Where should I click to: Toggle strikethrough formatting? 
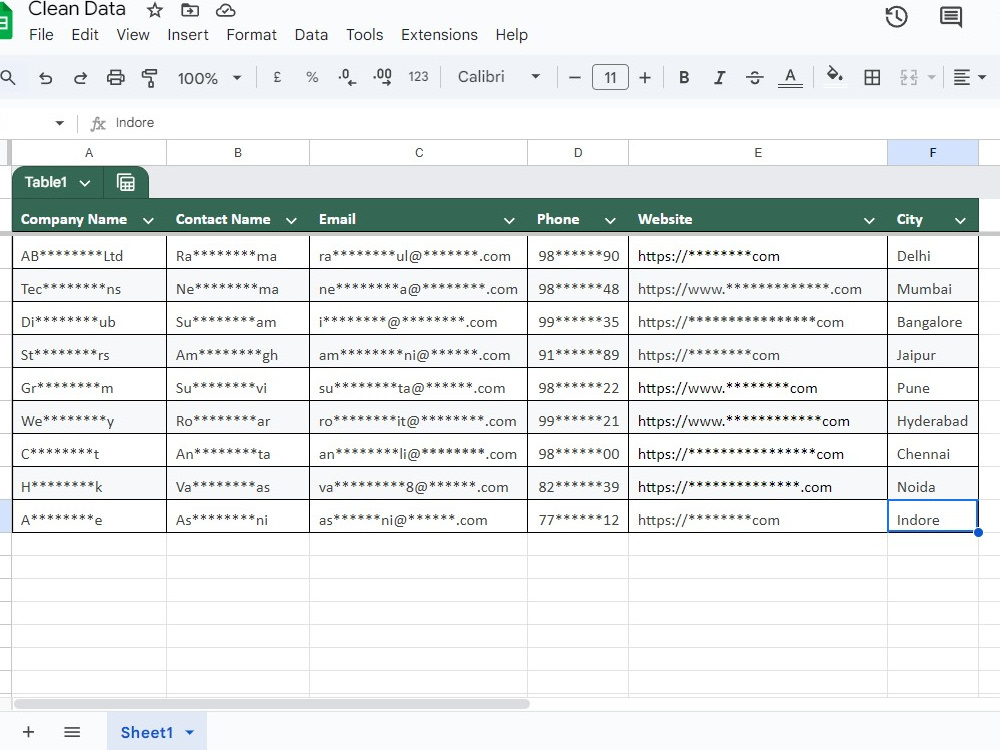[754, 77]
